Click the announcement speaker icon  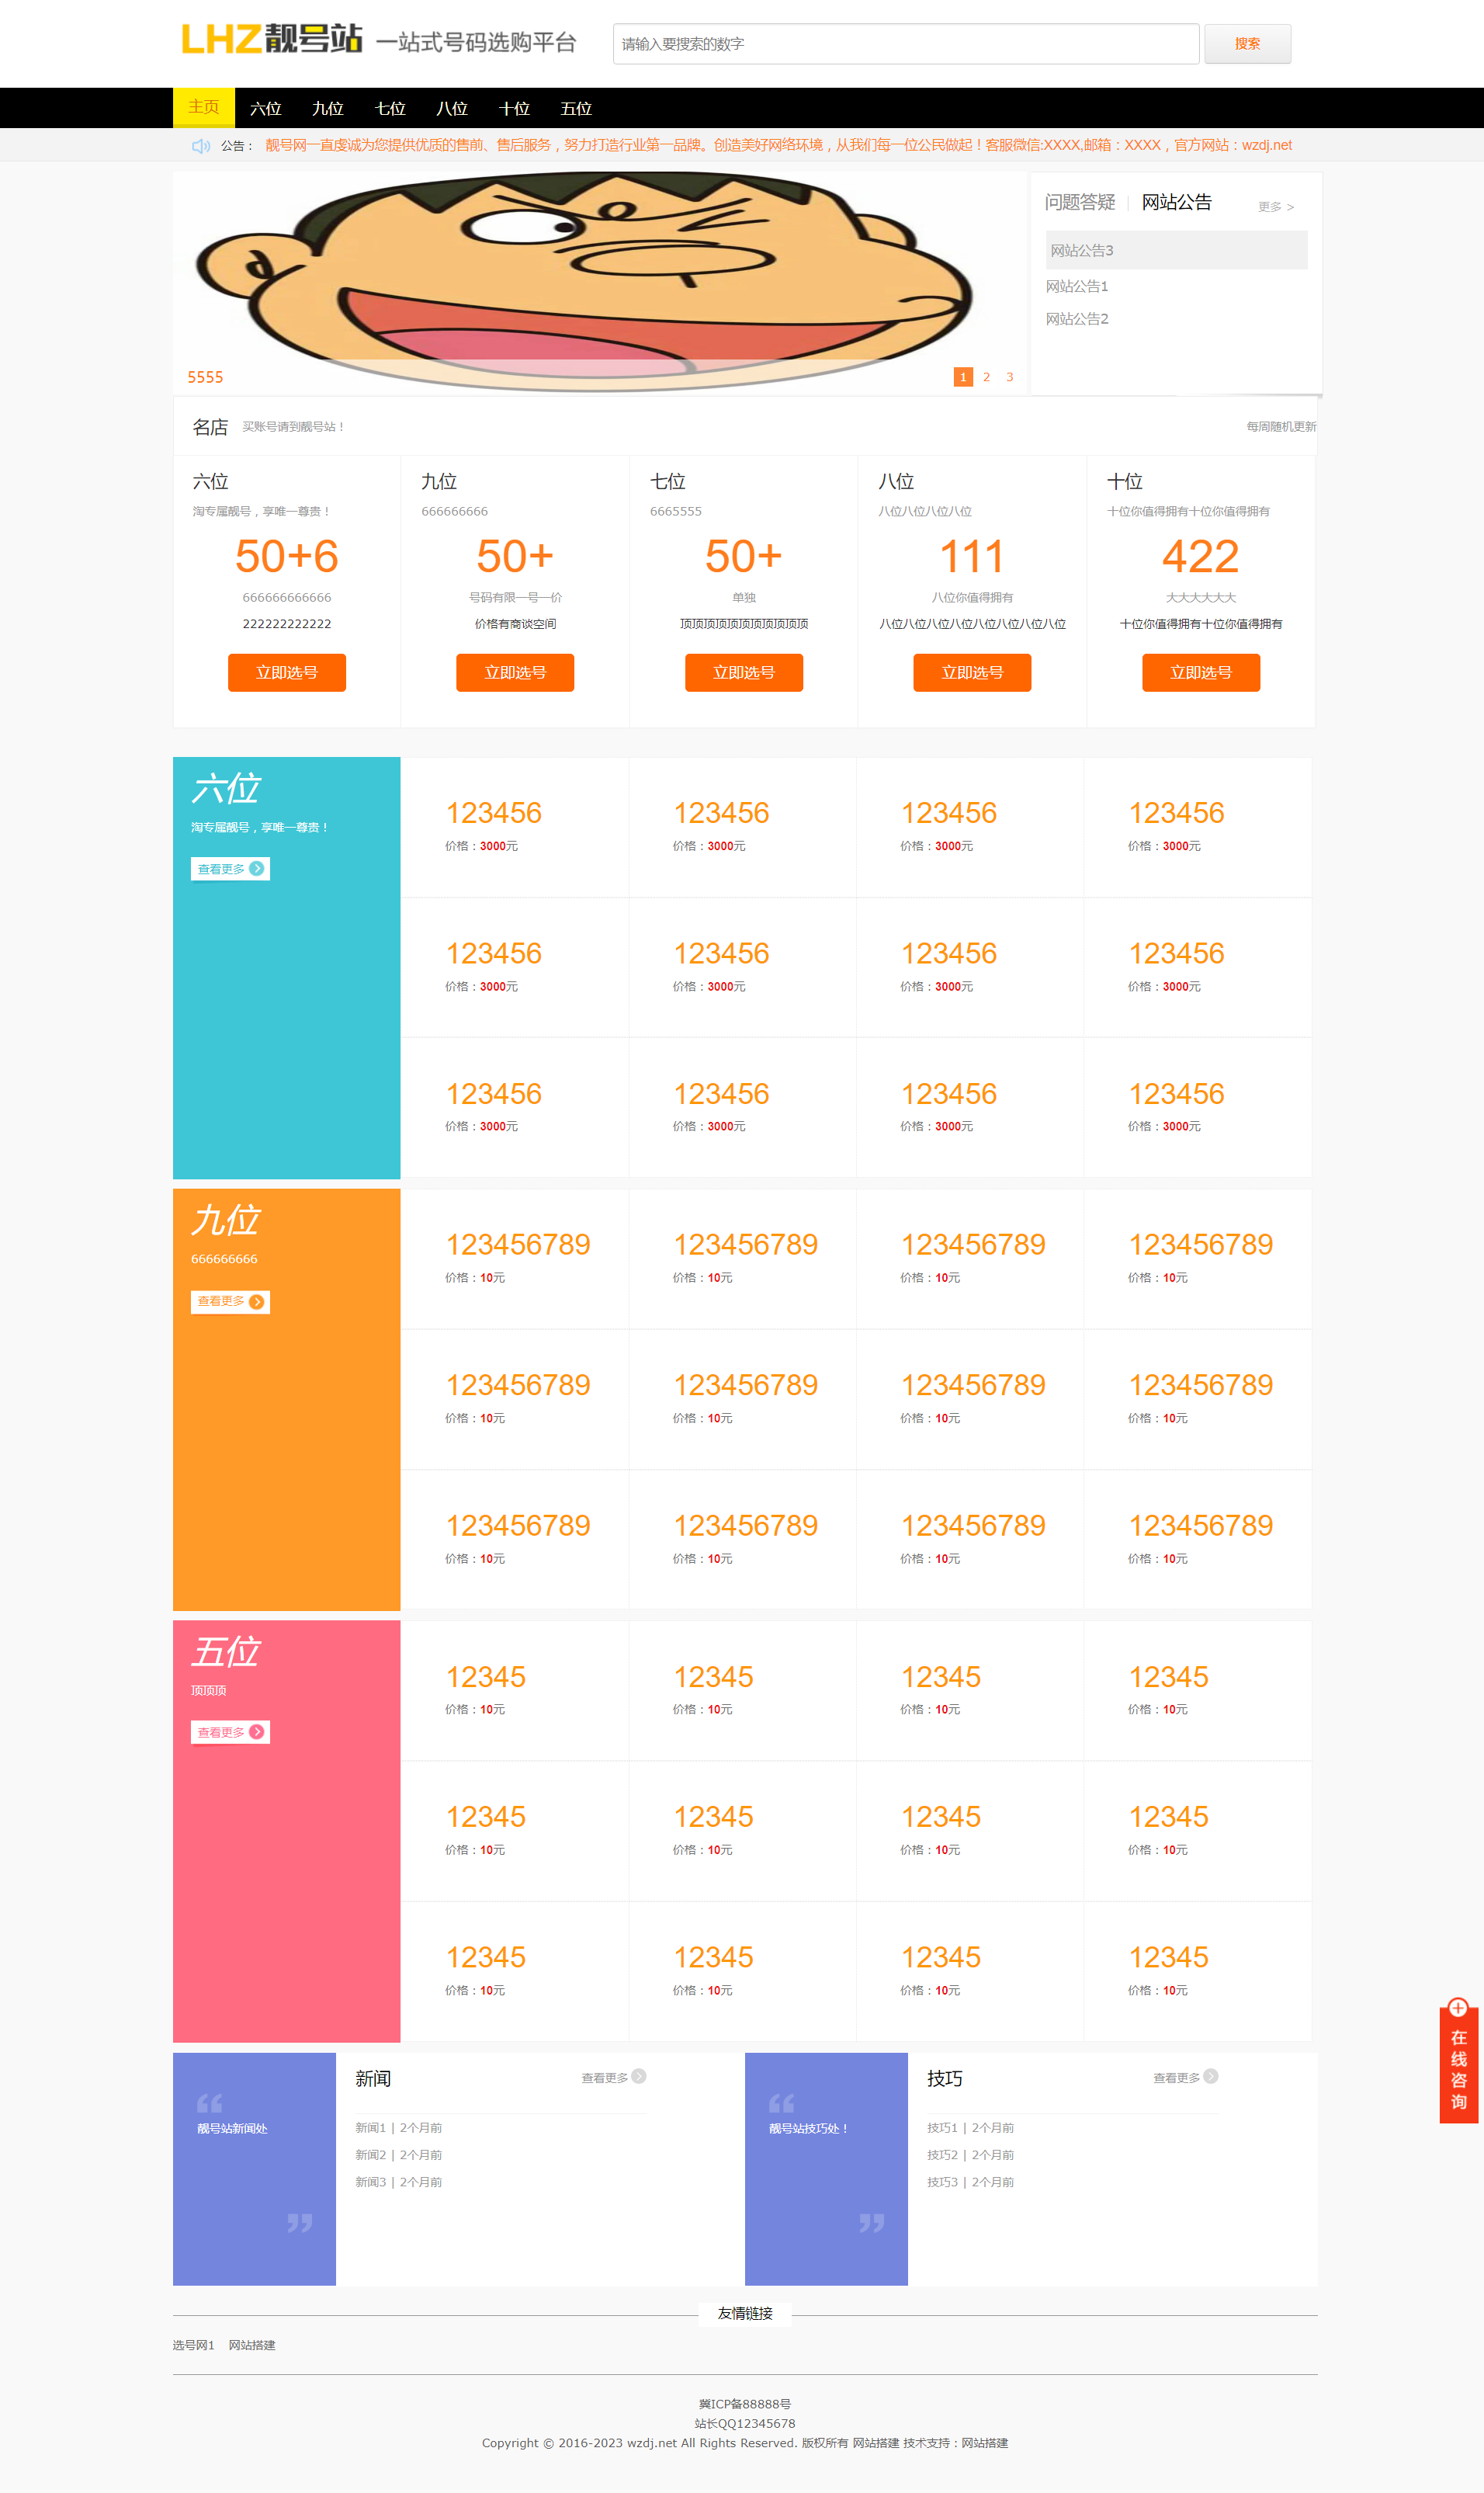[x=200, y=146]
